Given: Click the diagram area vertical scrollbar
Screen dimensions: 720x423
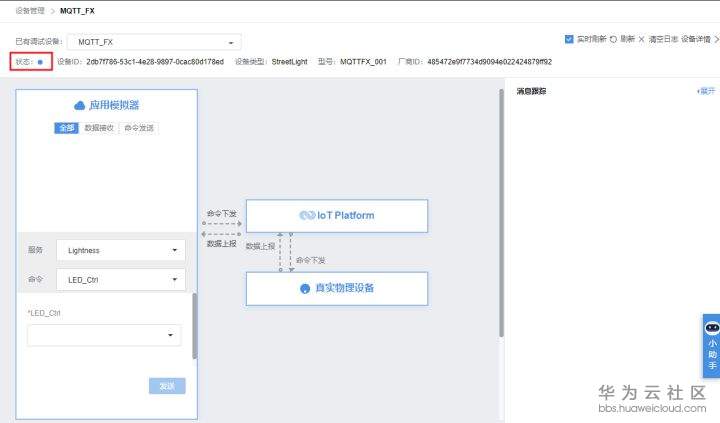Looking at the screenshot, I should pos(501,213).
